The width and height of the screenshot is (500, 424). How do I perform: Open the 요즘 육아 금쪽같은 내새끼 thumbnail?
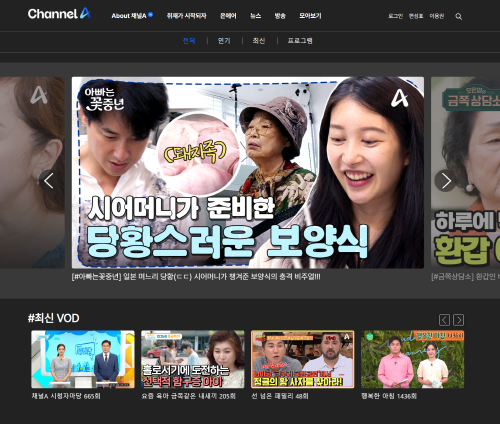(193, 359)
